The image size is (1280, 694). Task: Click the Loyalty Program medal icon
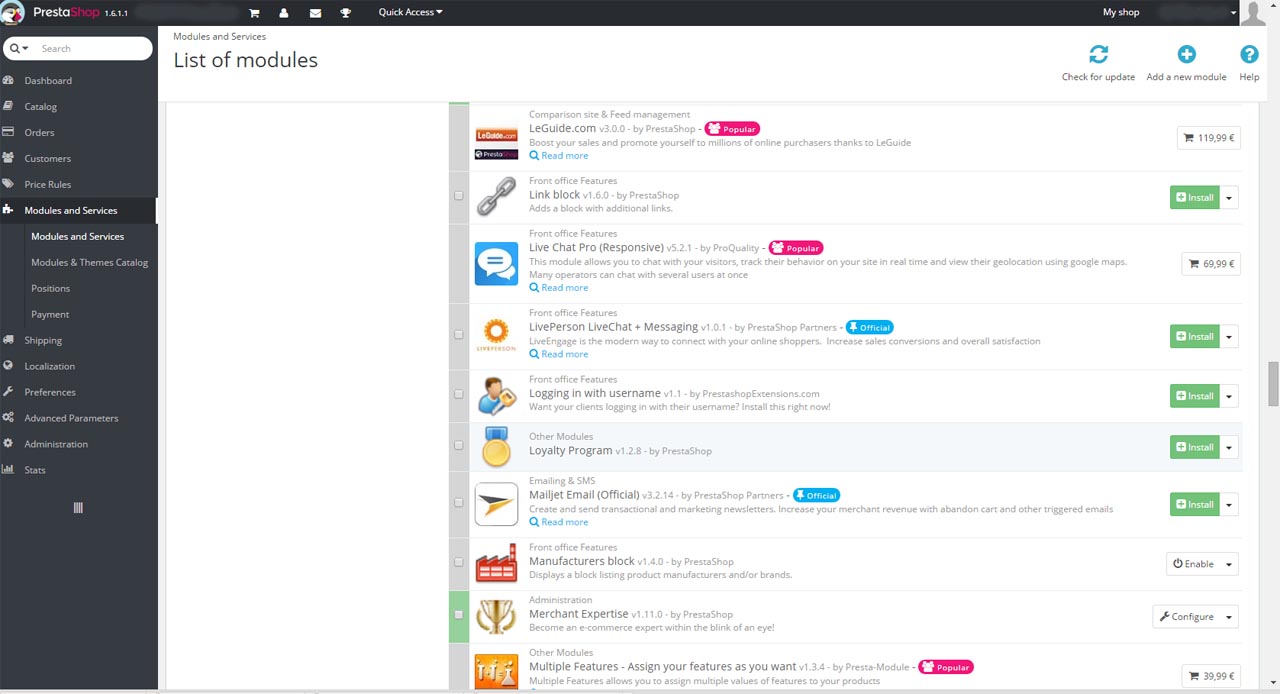[x=496, y=447]
